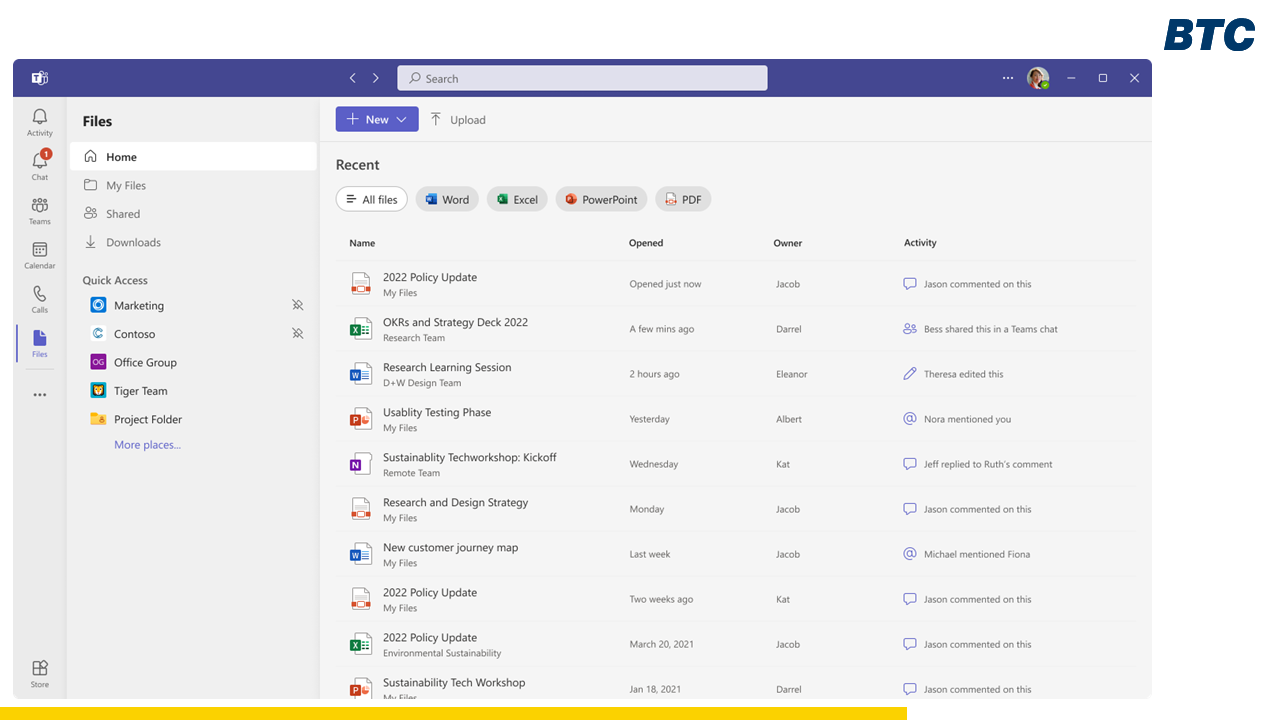This screenshot has width=1280, height=720.
Task: Open the Store icon
Action: coord(40,673)
